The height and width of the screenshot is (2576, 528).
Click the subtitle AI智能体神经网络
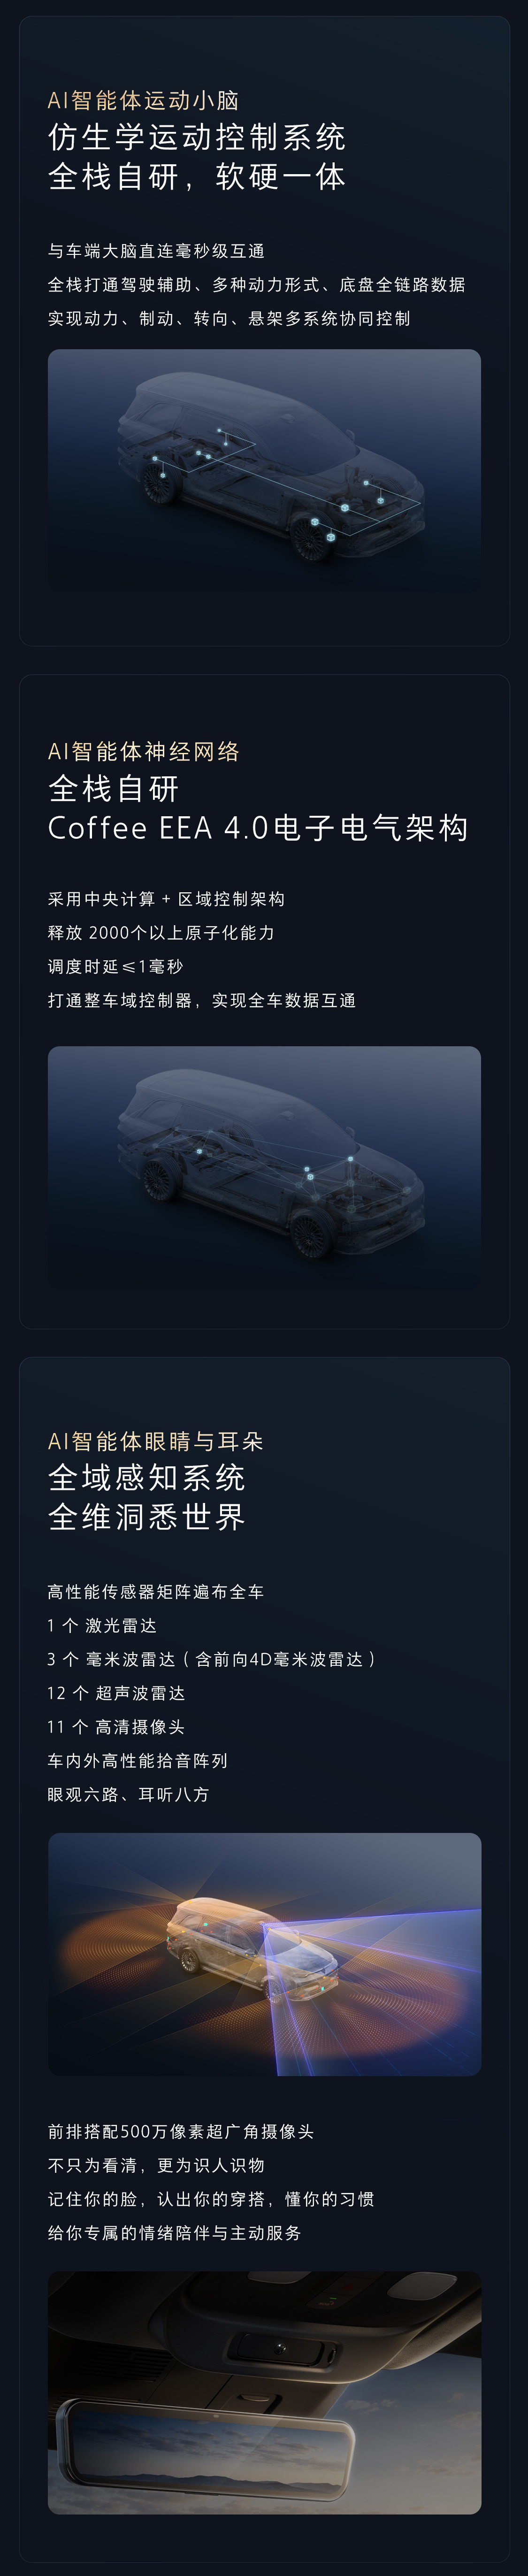coord(144,751)
